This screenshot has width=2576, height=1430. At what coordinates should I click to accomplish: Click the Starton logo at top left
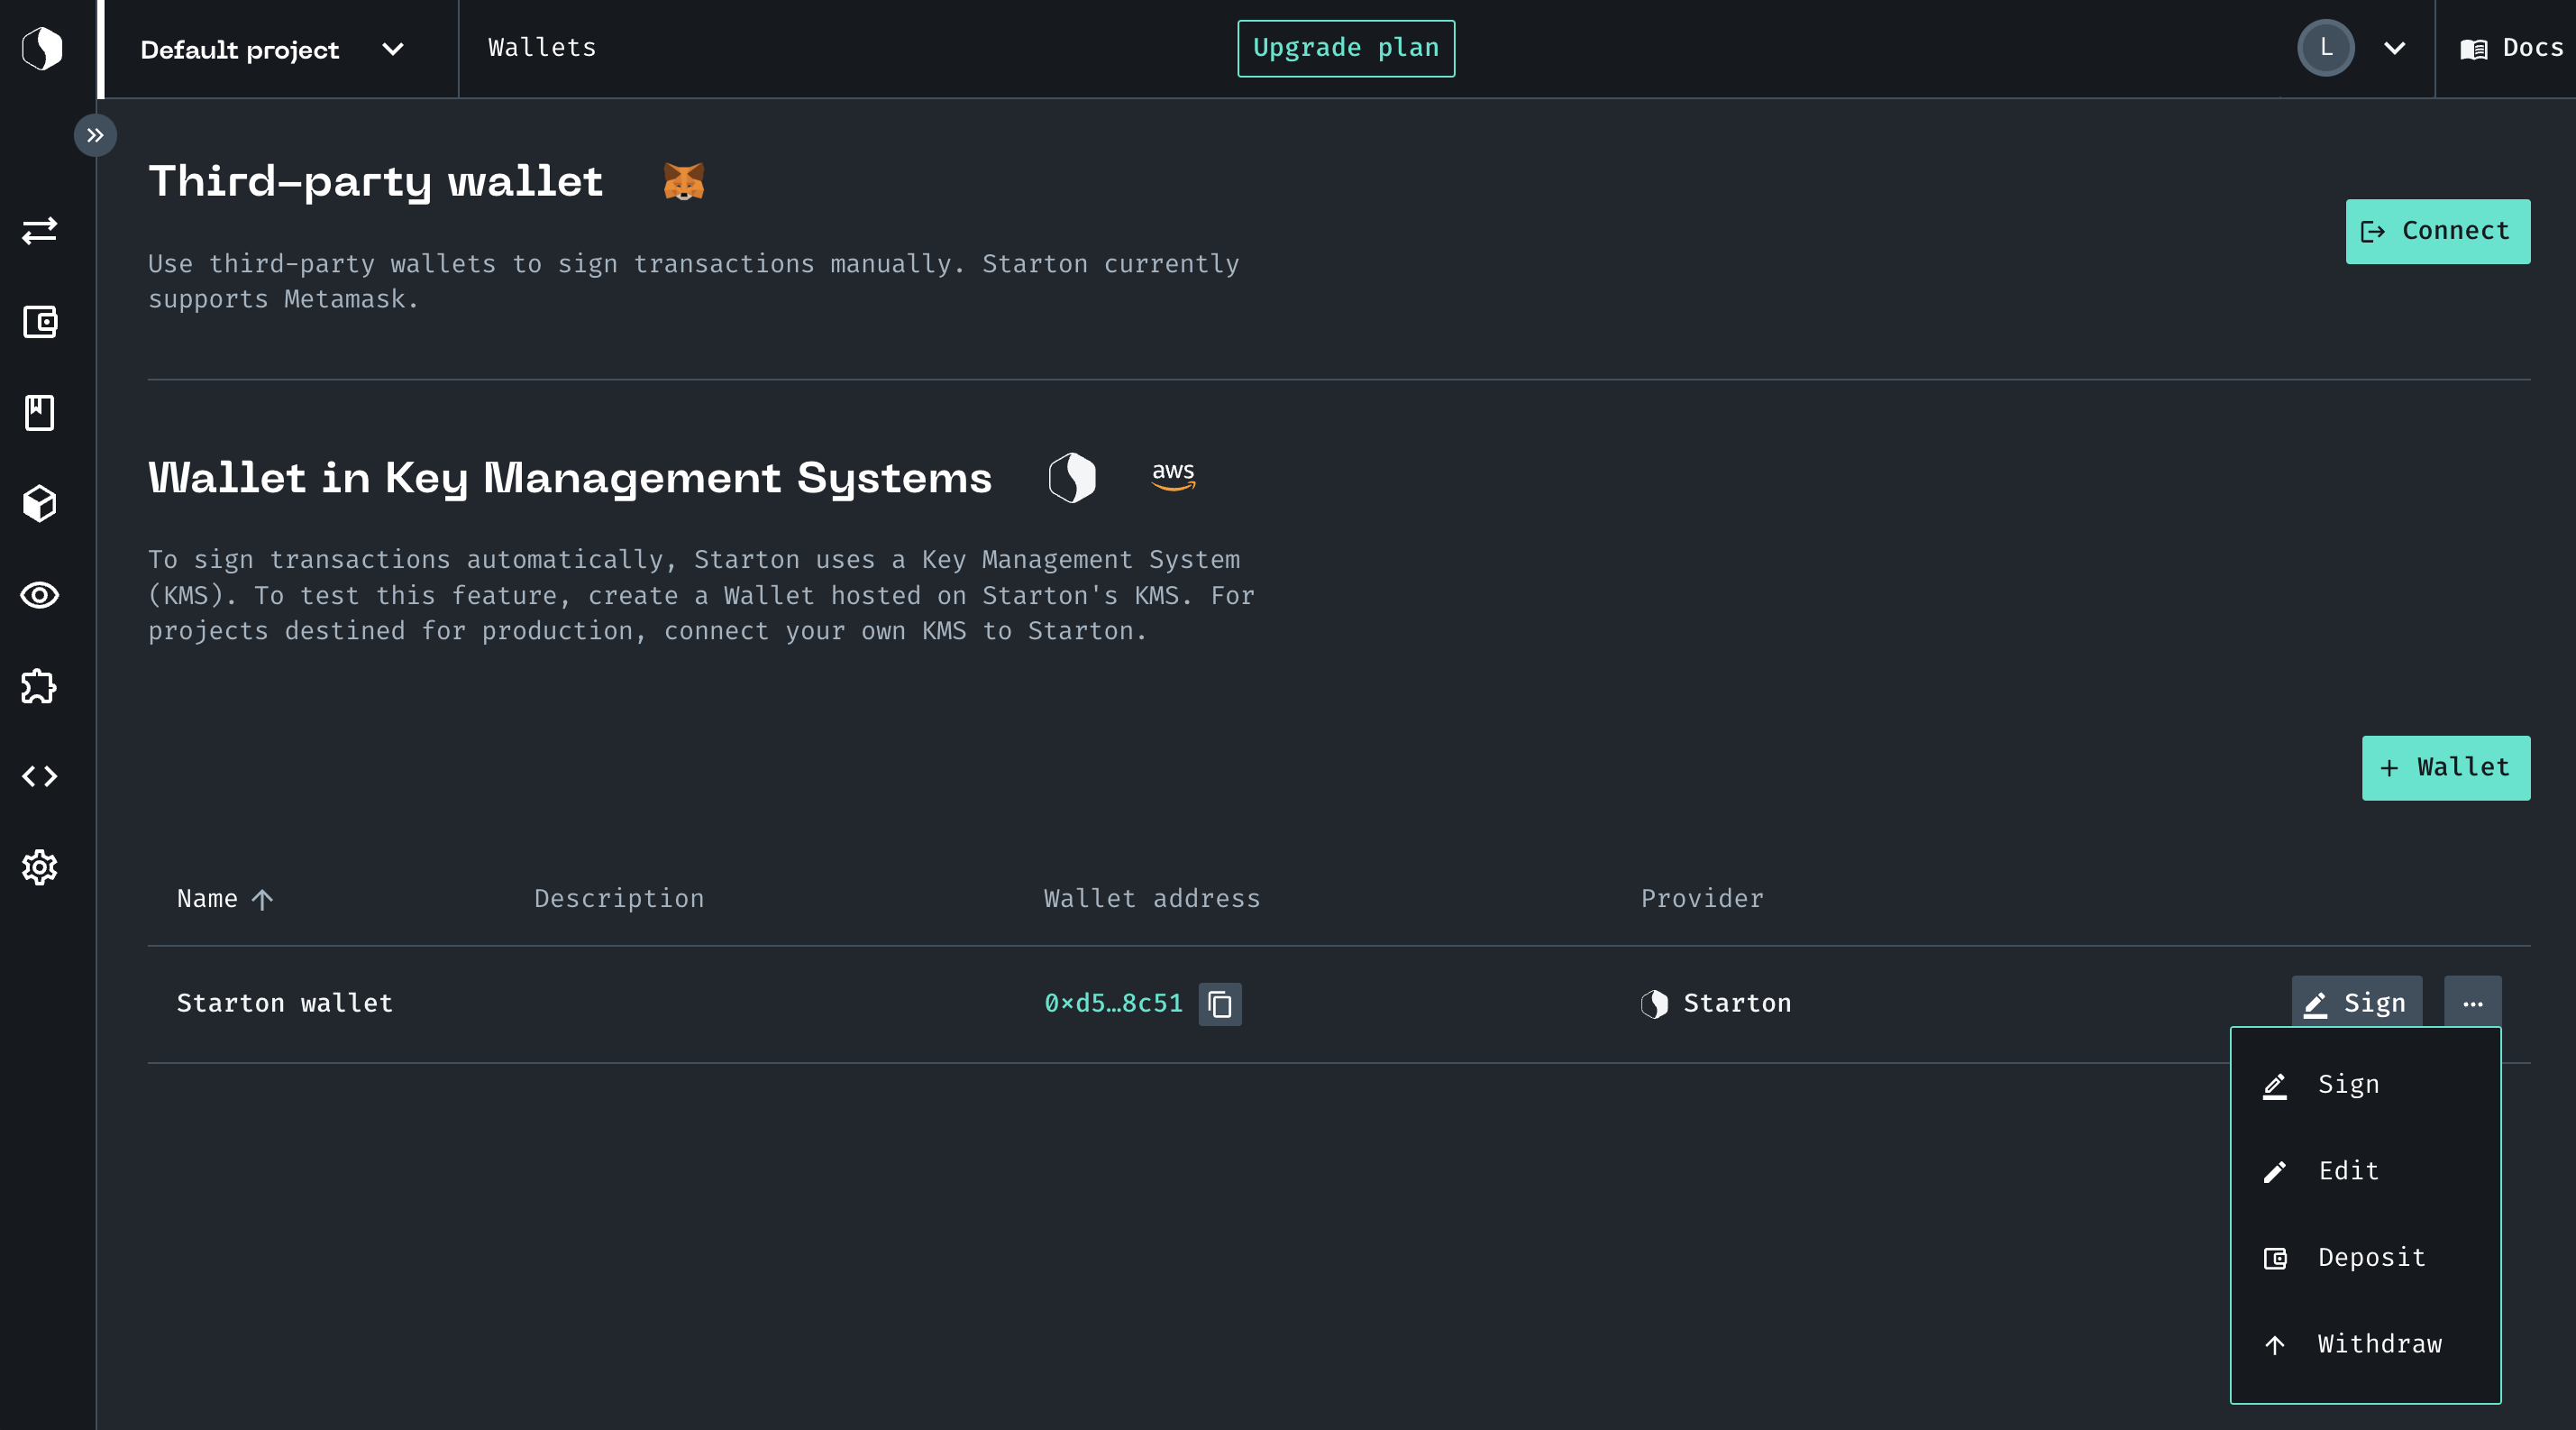[42, 48]
